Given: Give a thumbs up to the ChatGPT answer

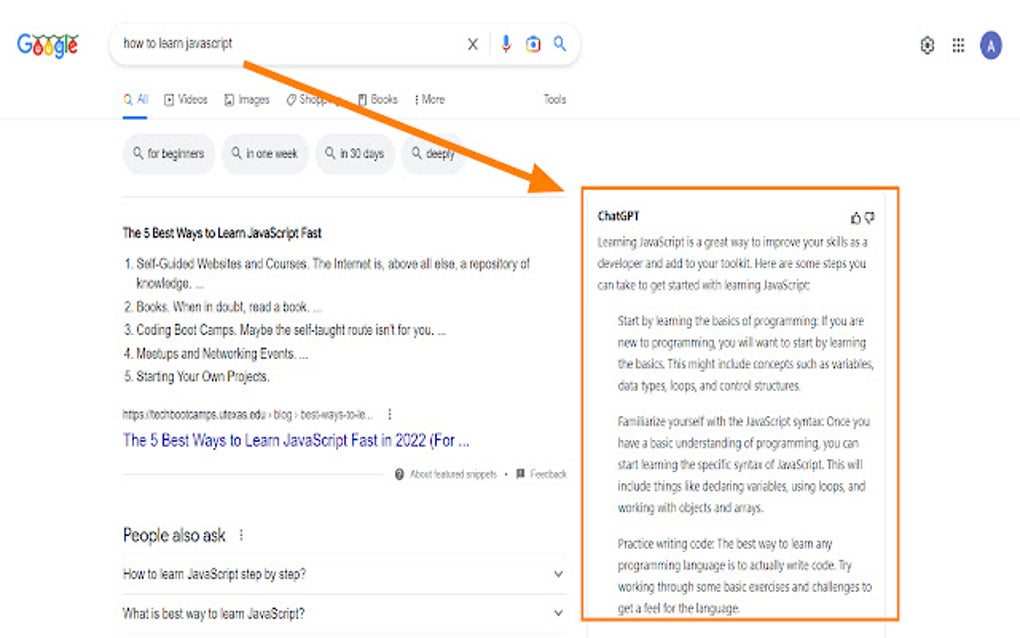Looking at the screenshot, I should [x=855, y=215].
